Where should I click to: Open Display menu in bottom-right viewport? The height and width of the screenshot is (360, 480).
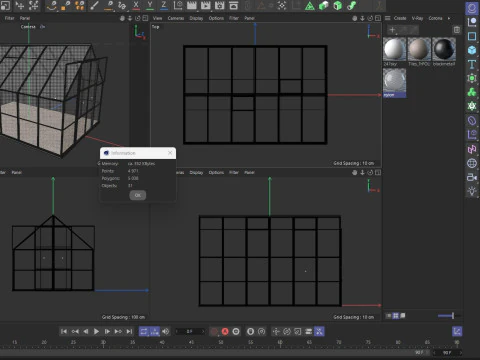tap(196, 172)
